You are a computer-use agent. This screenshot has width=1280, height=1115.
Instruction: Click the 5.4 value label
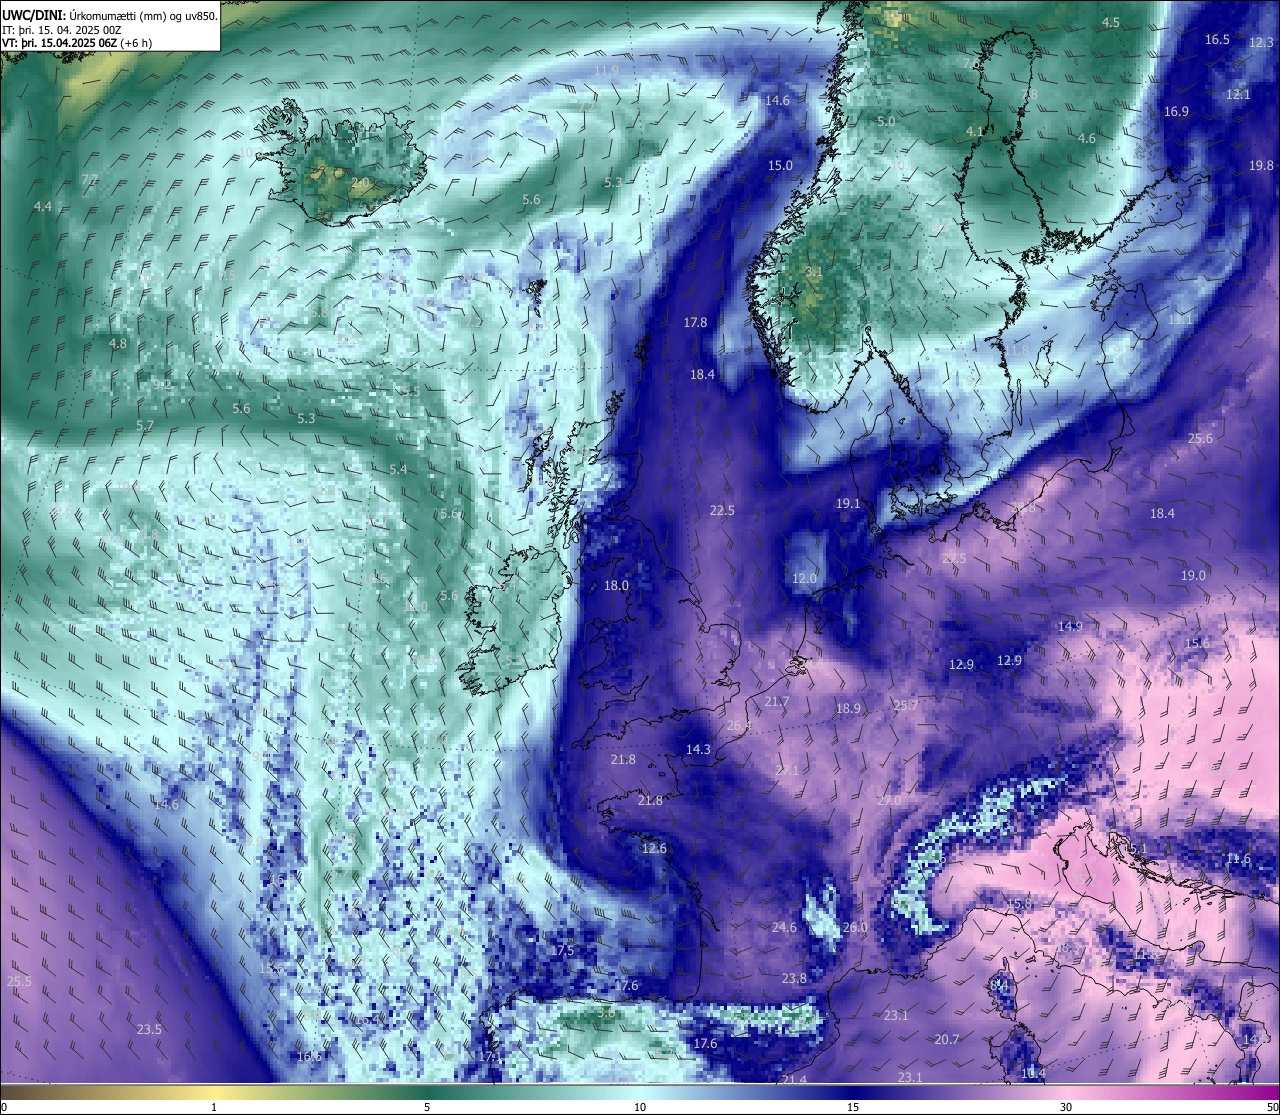pyautogui.click(x=398, y=469)
